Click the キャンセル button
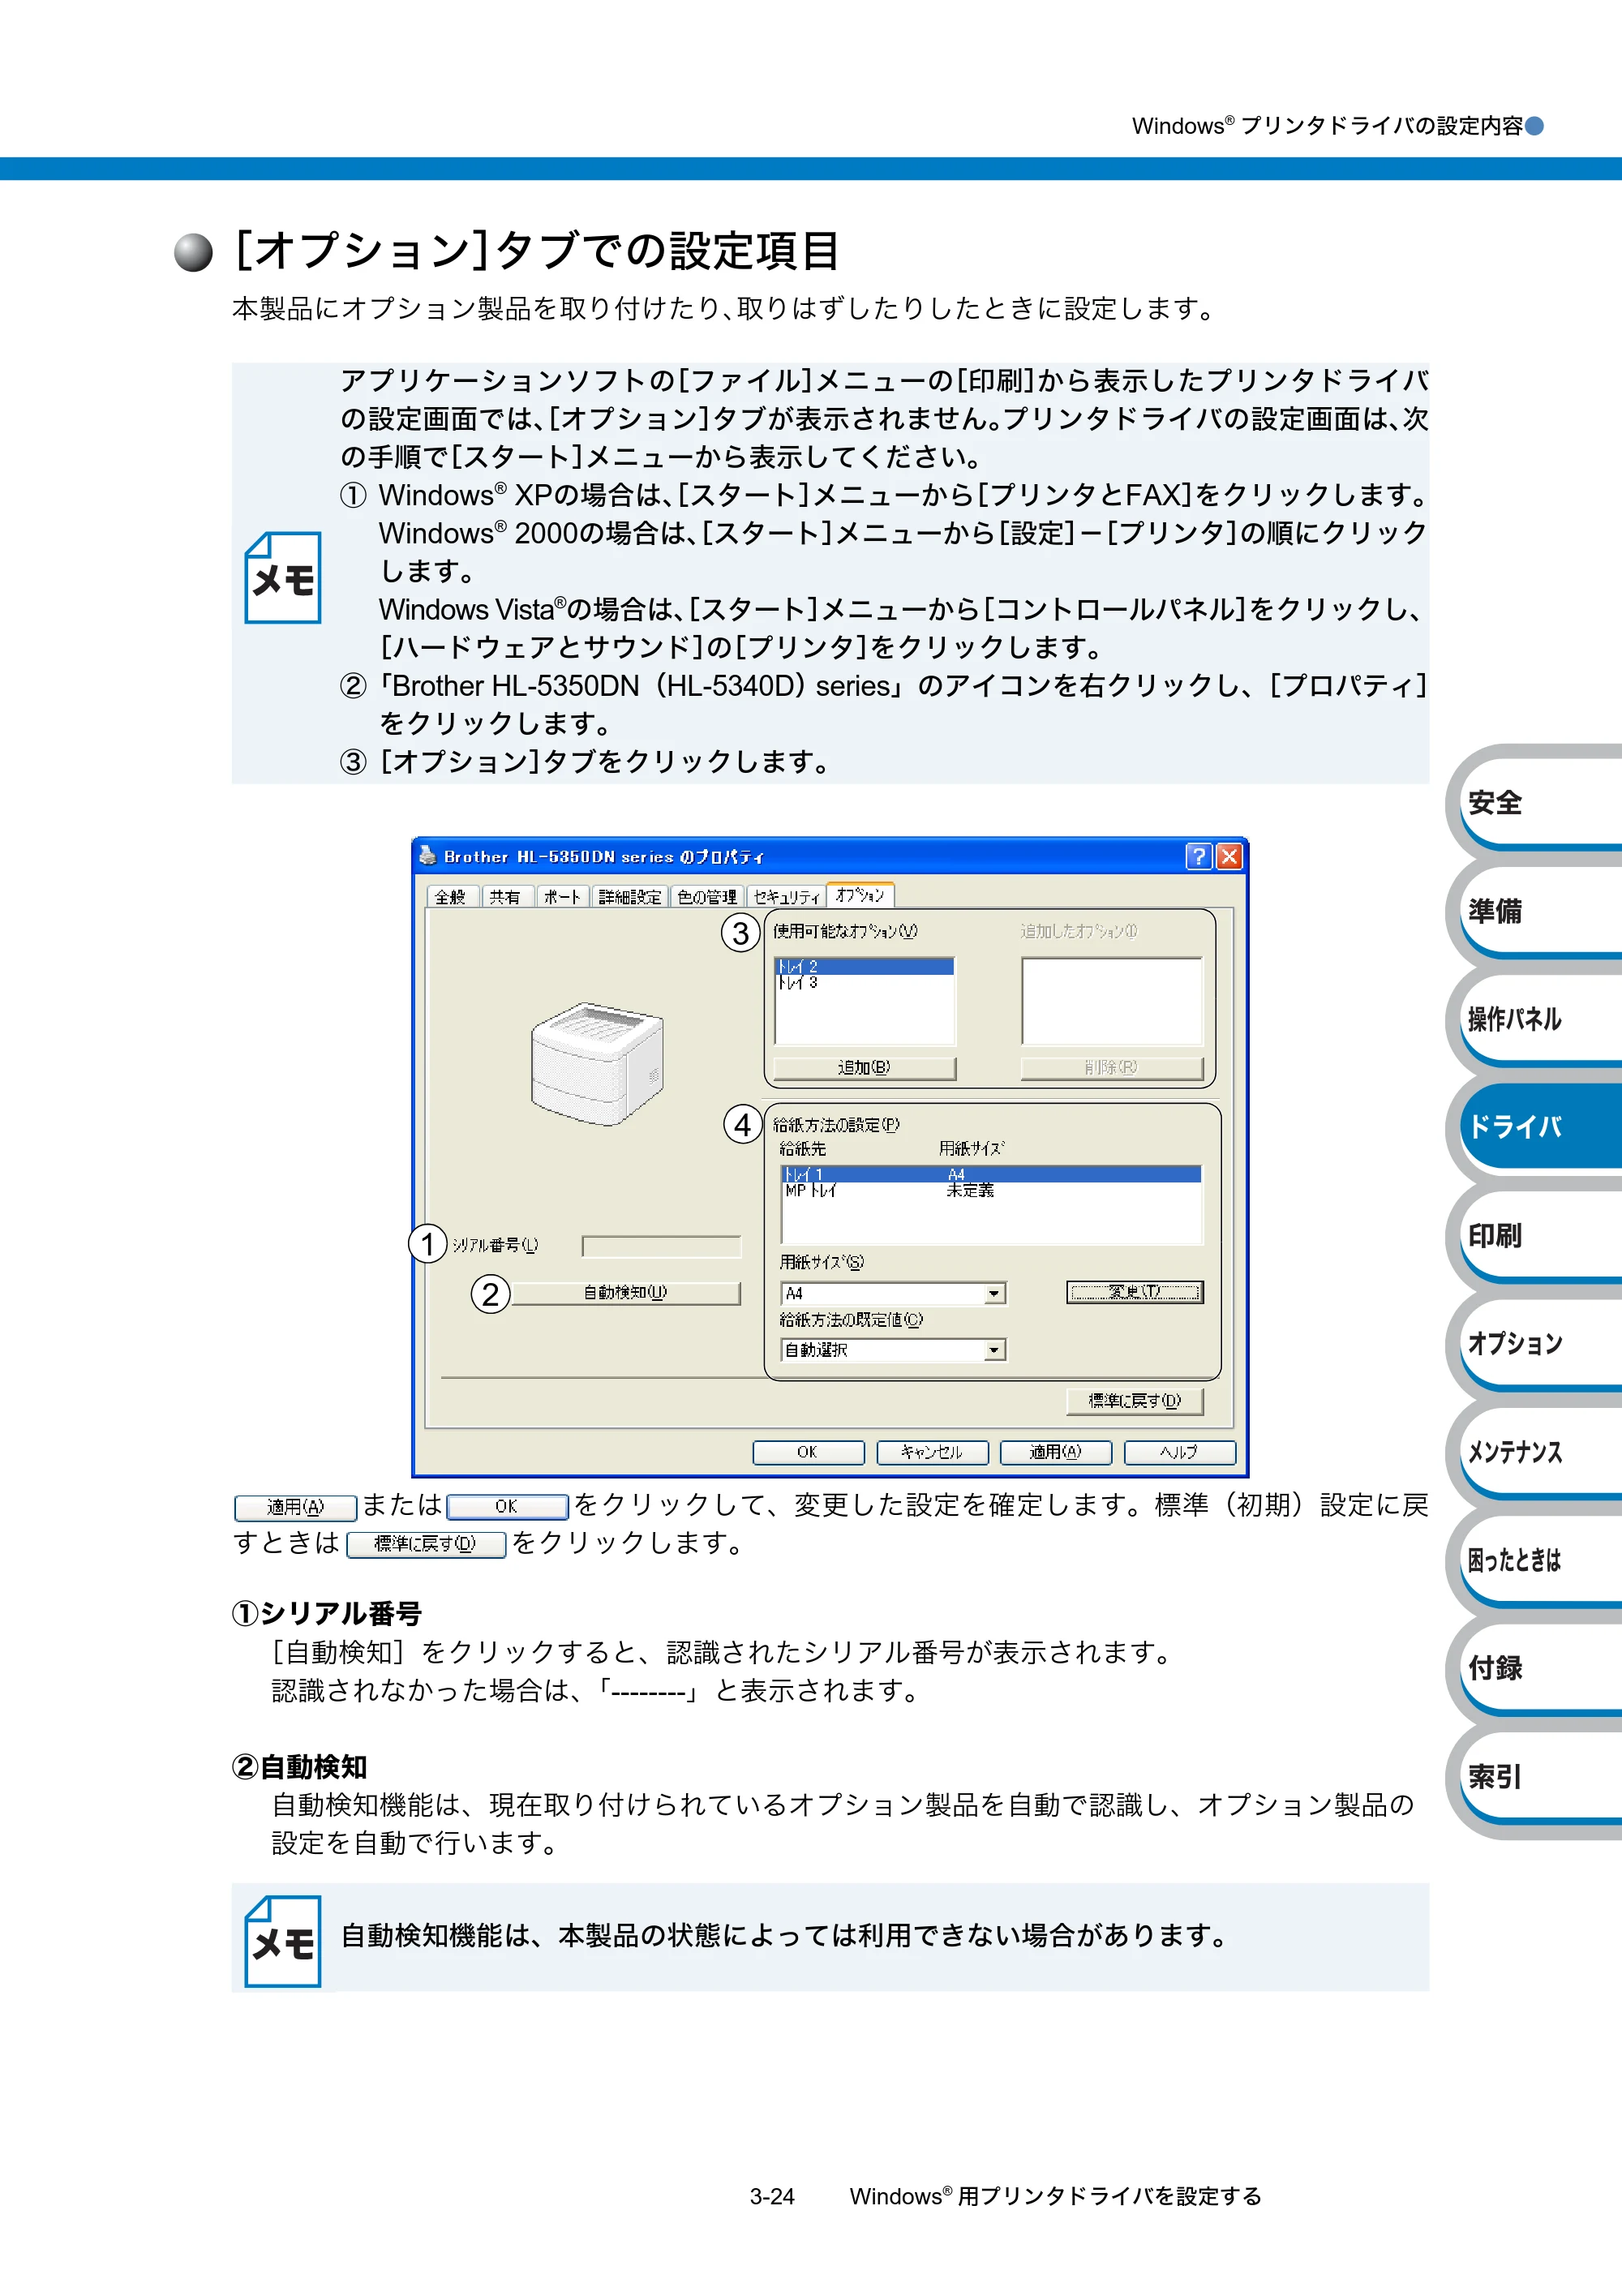 tap(932, 1452)
